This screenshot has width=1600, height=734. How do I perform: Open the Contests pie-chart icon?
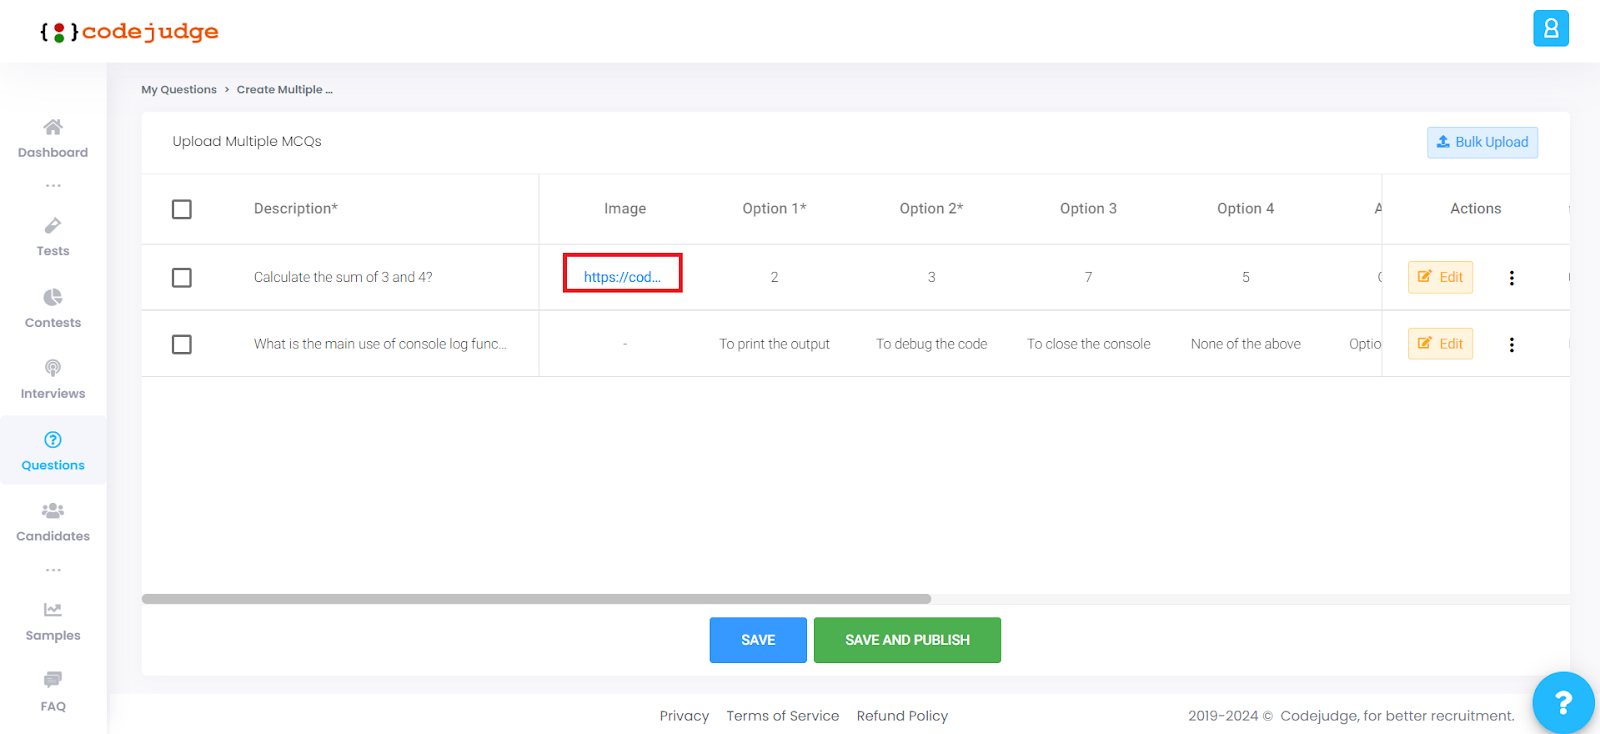tap(53, 297)
